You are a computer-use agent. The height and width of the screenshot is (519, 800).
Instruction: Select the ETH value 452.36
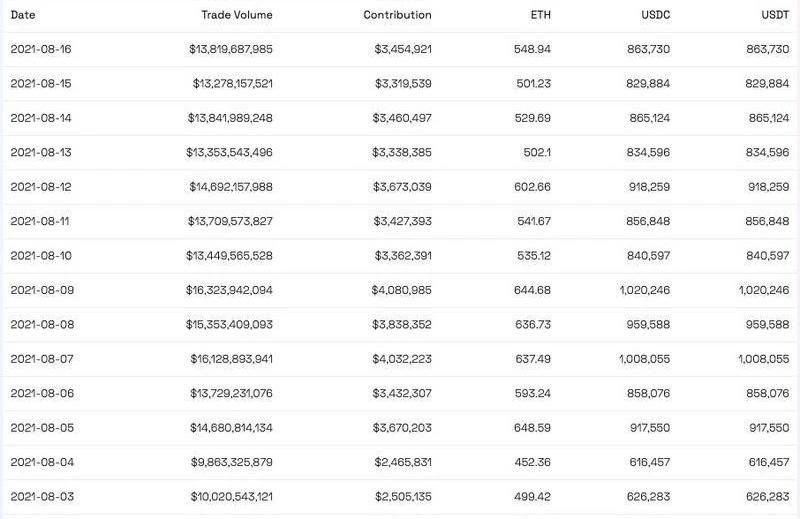[532, 462]
